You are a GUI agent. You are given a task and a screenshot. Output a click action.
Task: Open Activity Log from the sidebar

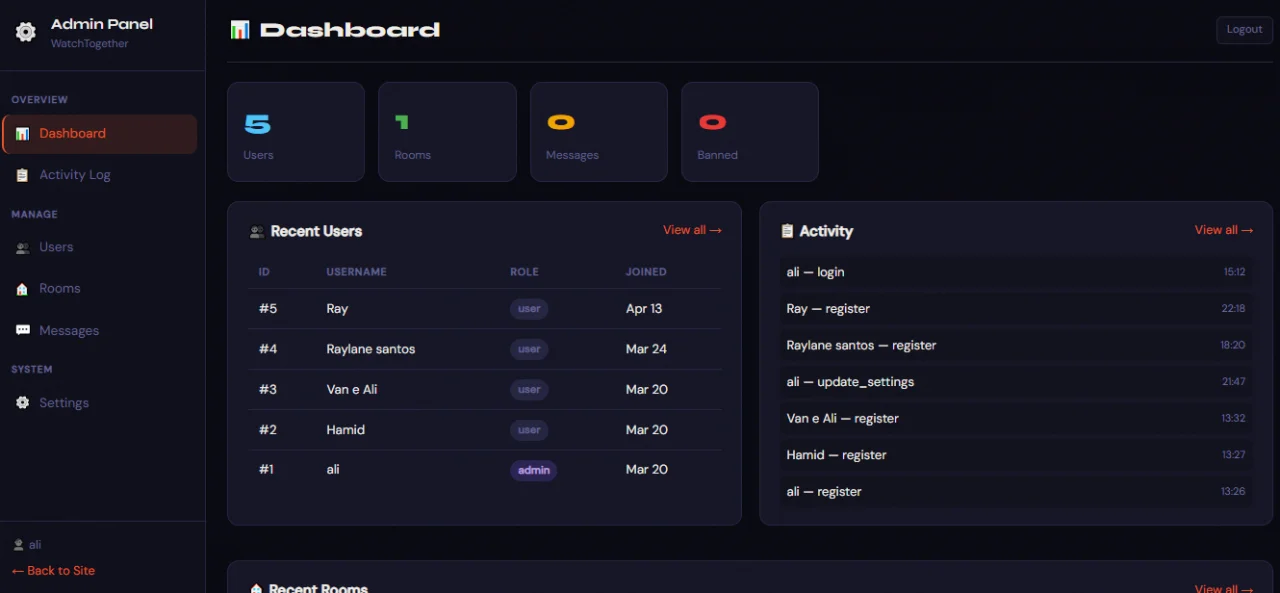100,175
